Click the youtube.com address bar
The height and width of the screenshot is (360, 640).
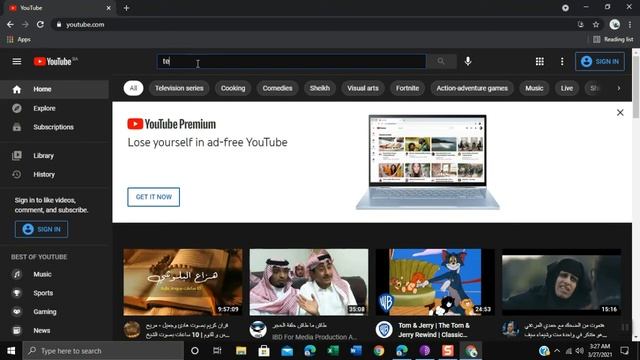[314, 24]
